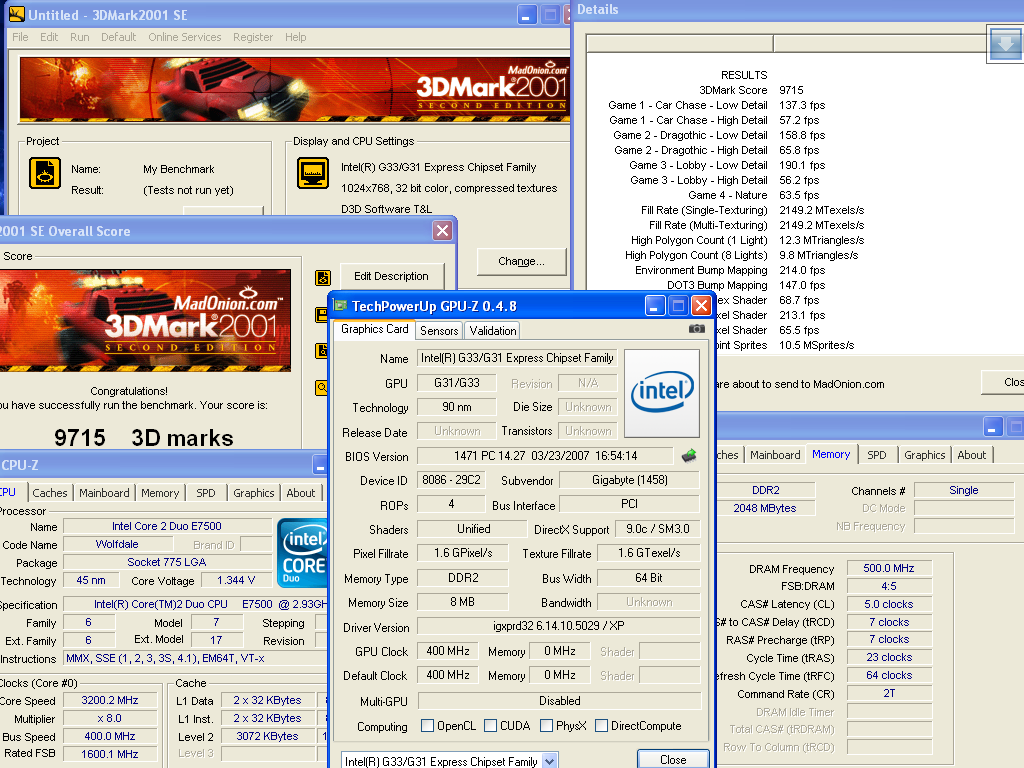This screenshot has height=768, width=1024.
Task: Toggle the DirectCompute checkbox in GPU-Z
Action: click(x=601, y=726)
